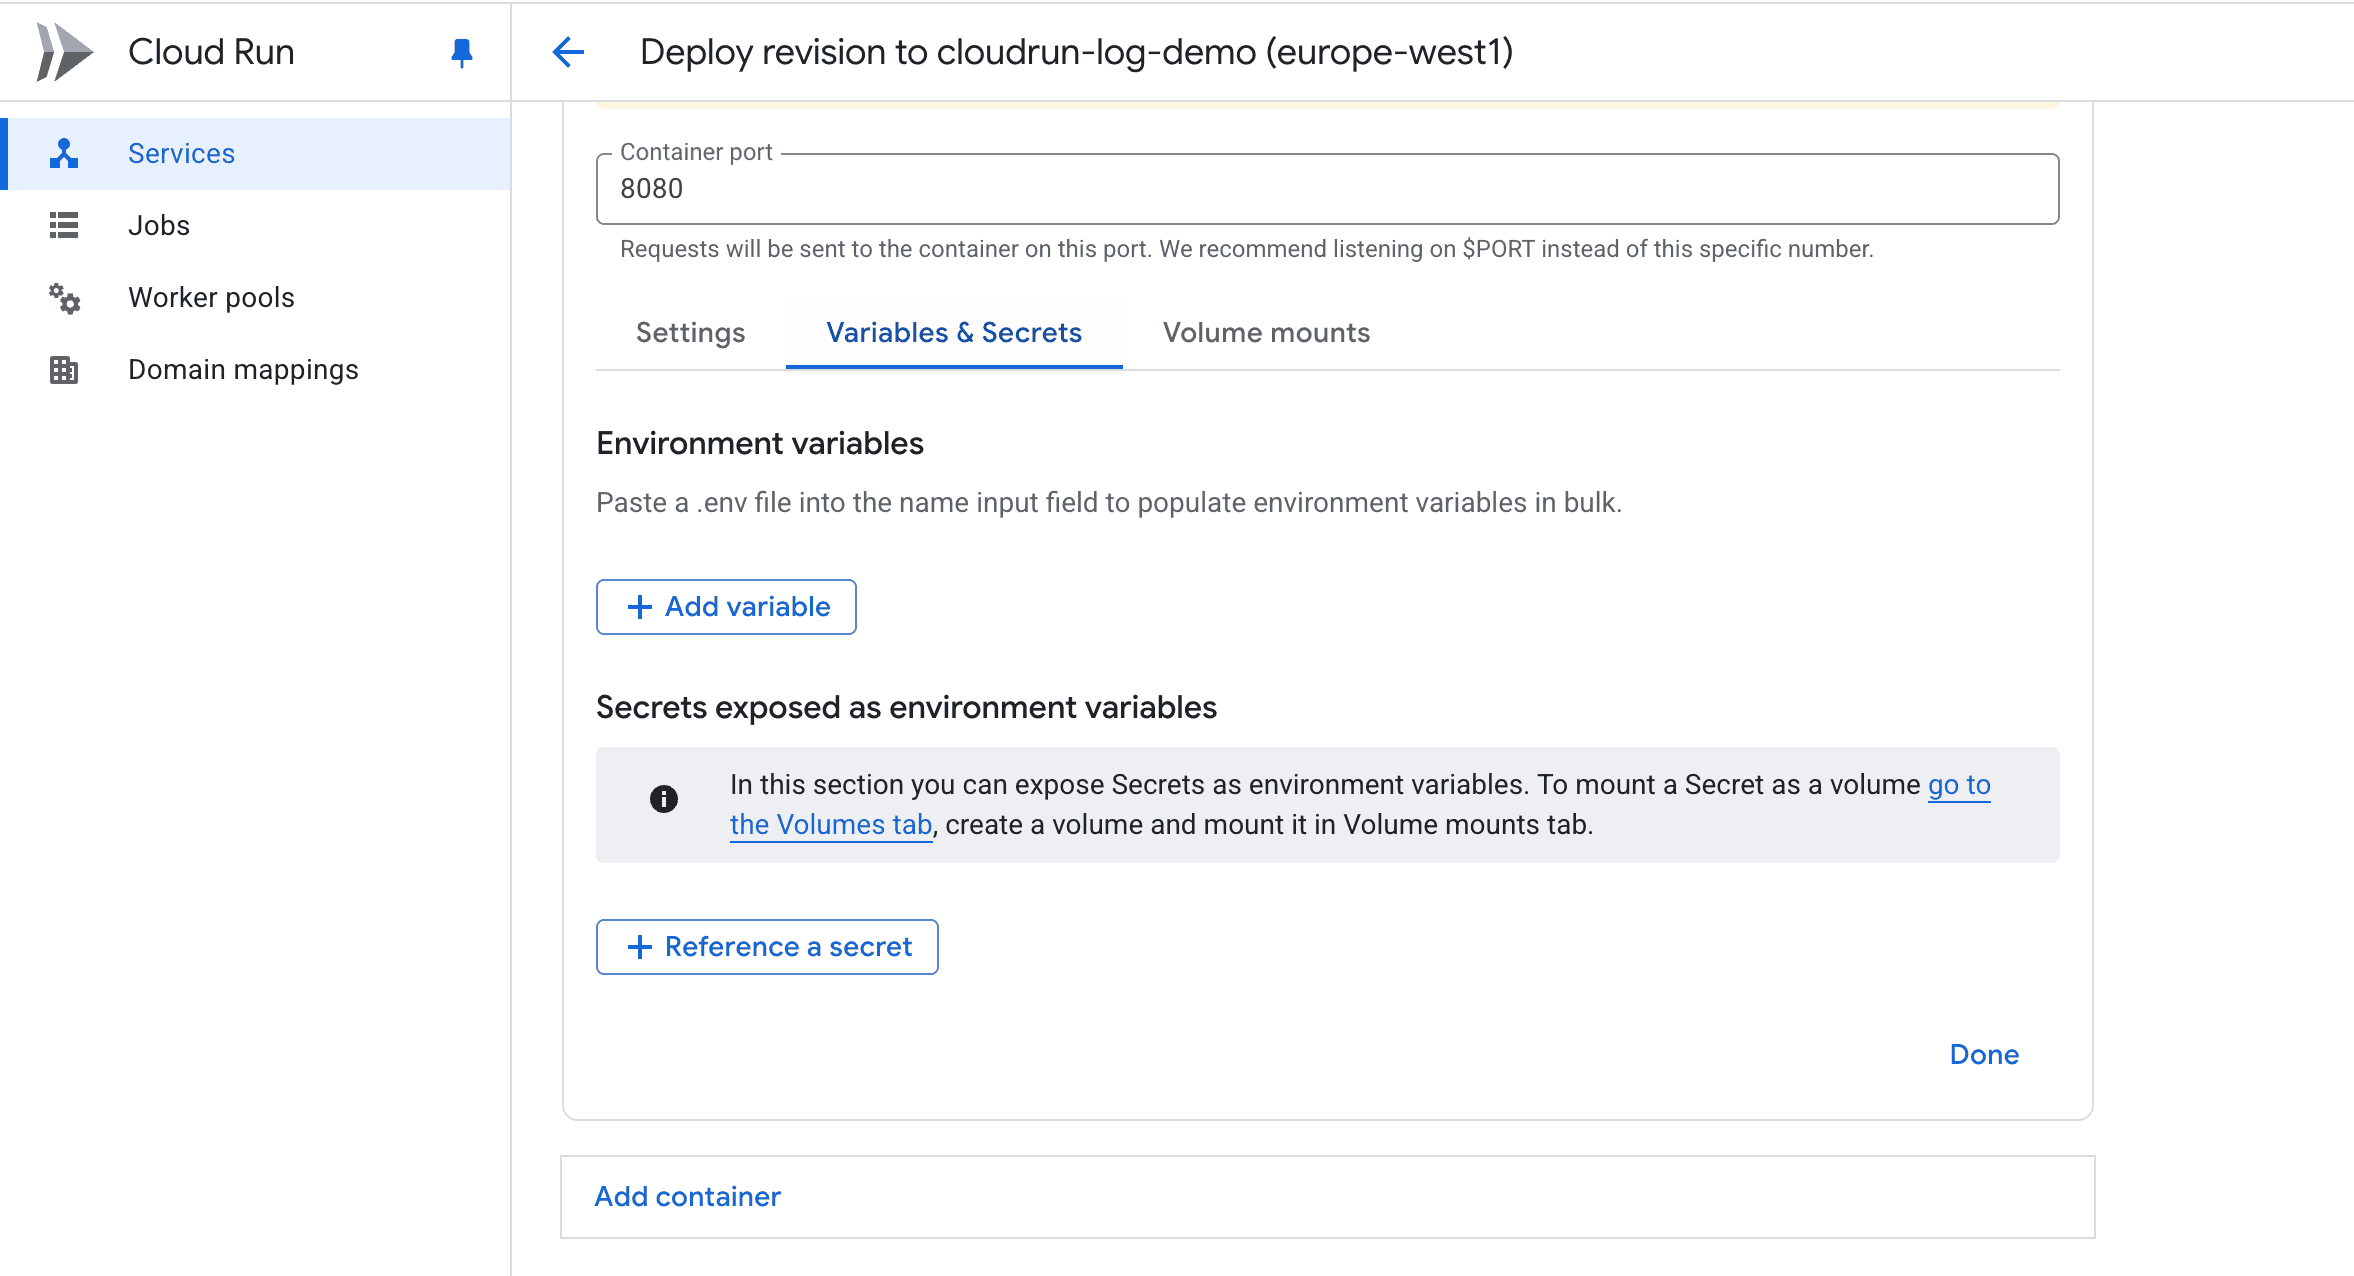Open the Volume mounts tab
The height and width of the screenshot is (1276, 2354).
(1265, 333)
